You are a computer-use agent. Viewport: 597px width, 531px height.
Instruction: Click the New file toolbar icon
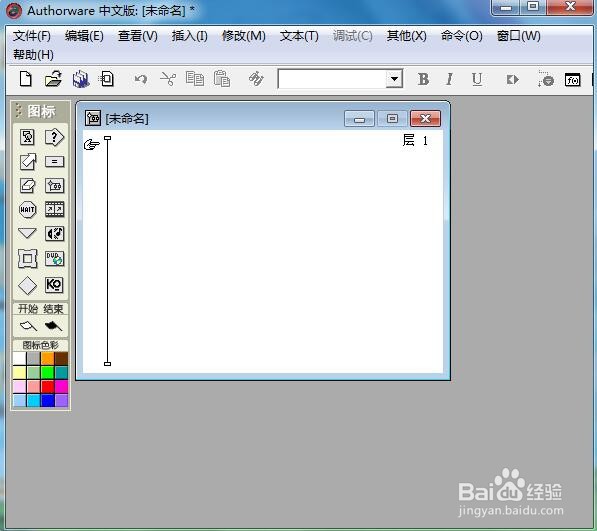click(26, 79)
